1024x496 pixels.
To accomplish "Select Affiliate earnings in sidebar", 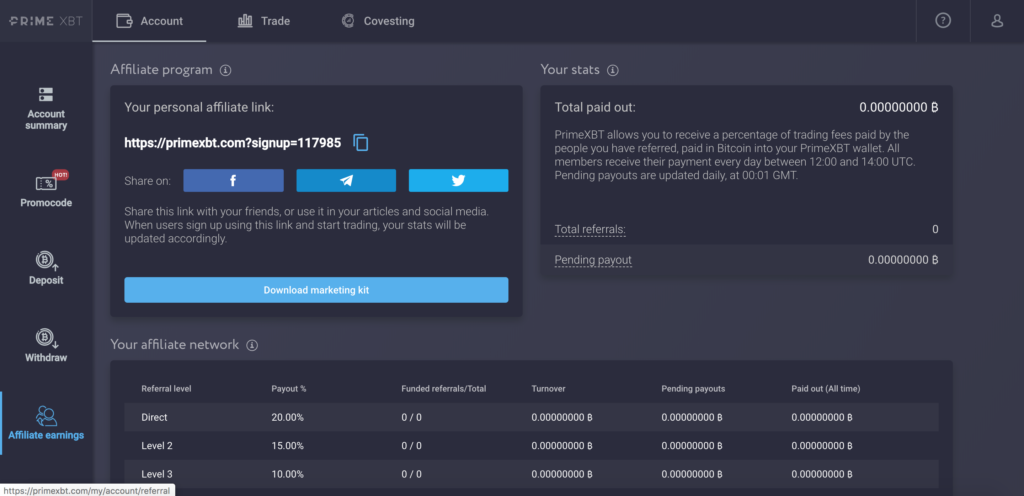I will (46, 423).
